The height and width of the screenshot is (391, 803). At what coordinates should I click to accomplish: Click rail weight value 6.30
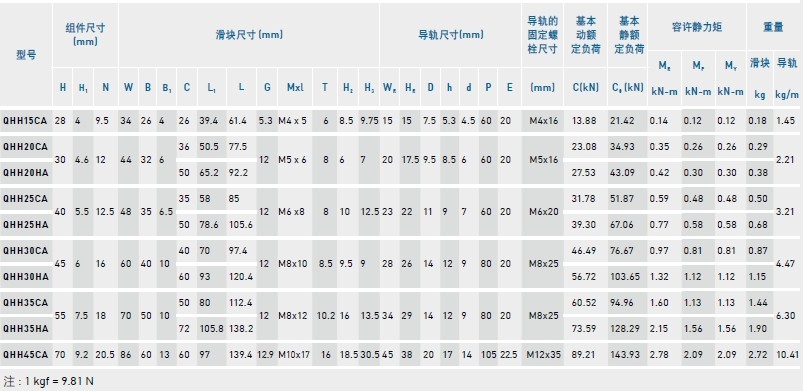coord(786,316)
